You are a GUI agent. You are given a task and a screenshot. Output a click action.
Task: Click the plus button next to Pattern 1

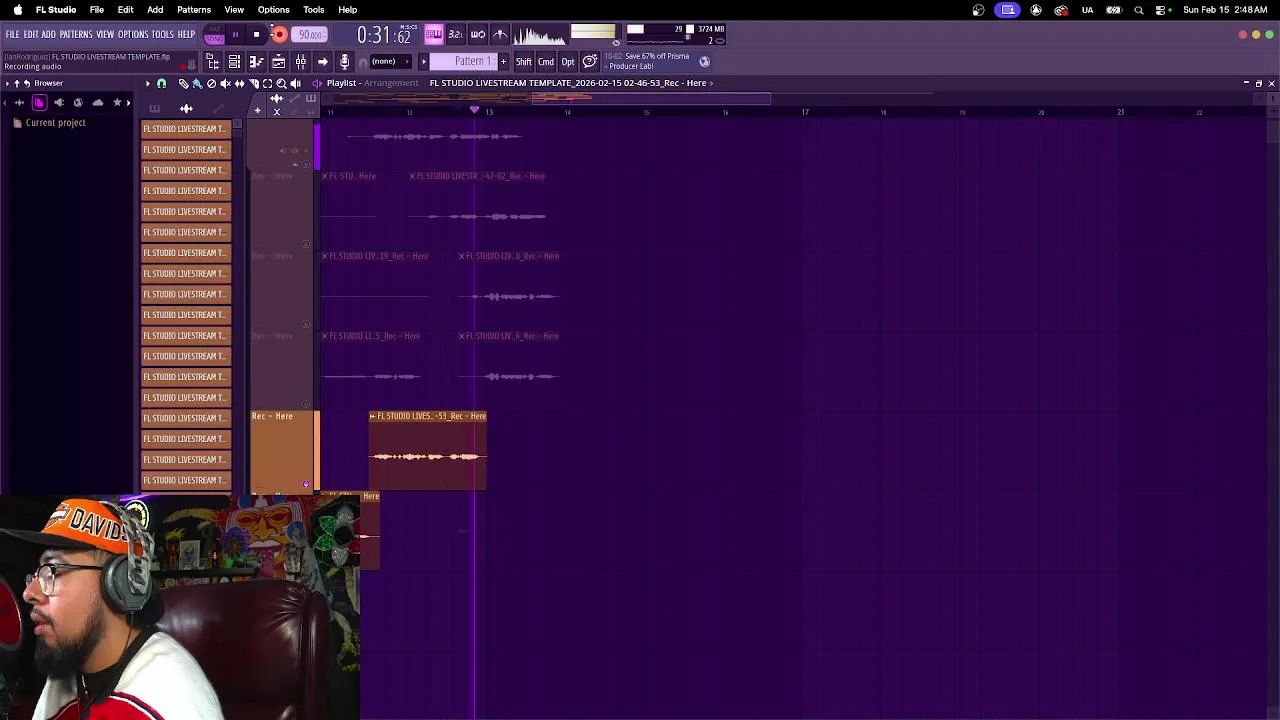(x=503, y=62)
